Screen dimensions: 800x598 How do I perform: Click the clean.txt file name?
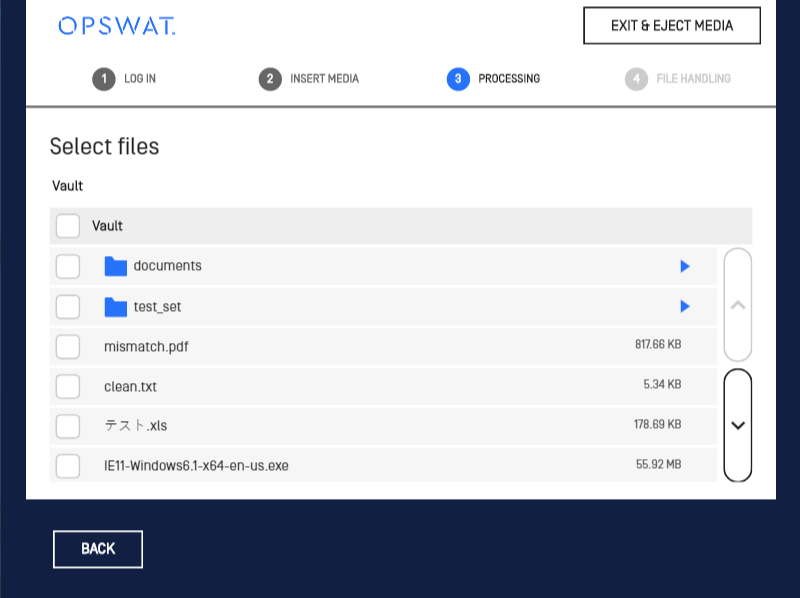tap(131, 387)
